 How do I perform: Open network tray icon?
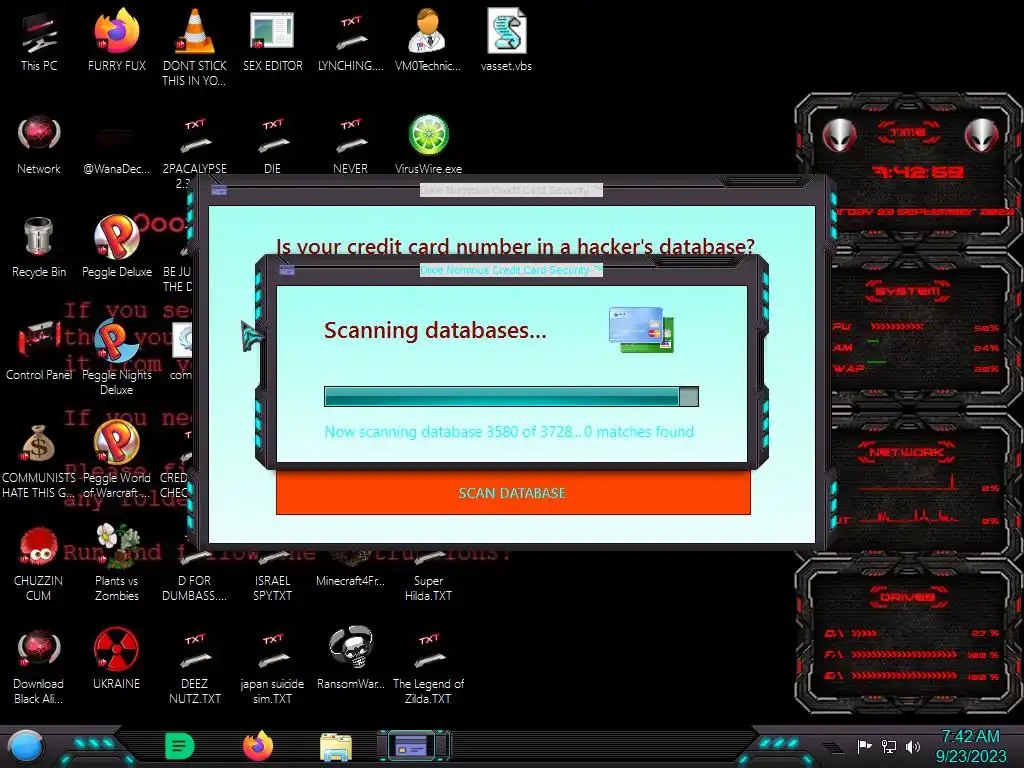click(889, 746)
